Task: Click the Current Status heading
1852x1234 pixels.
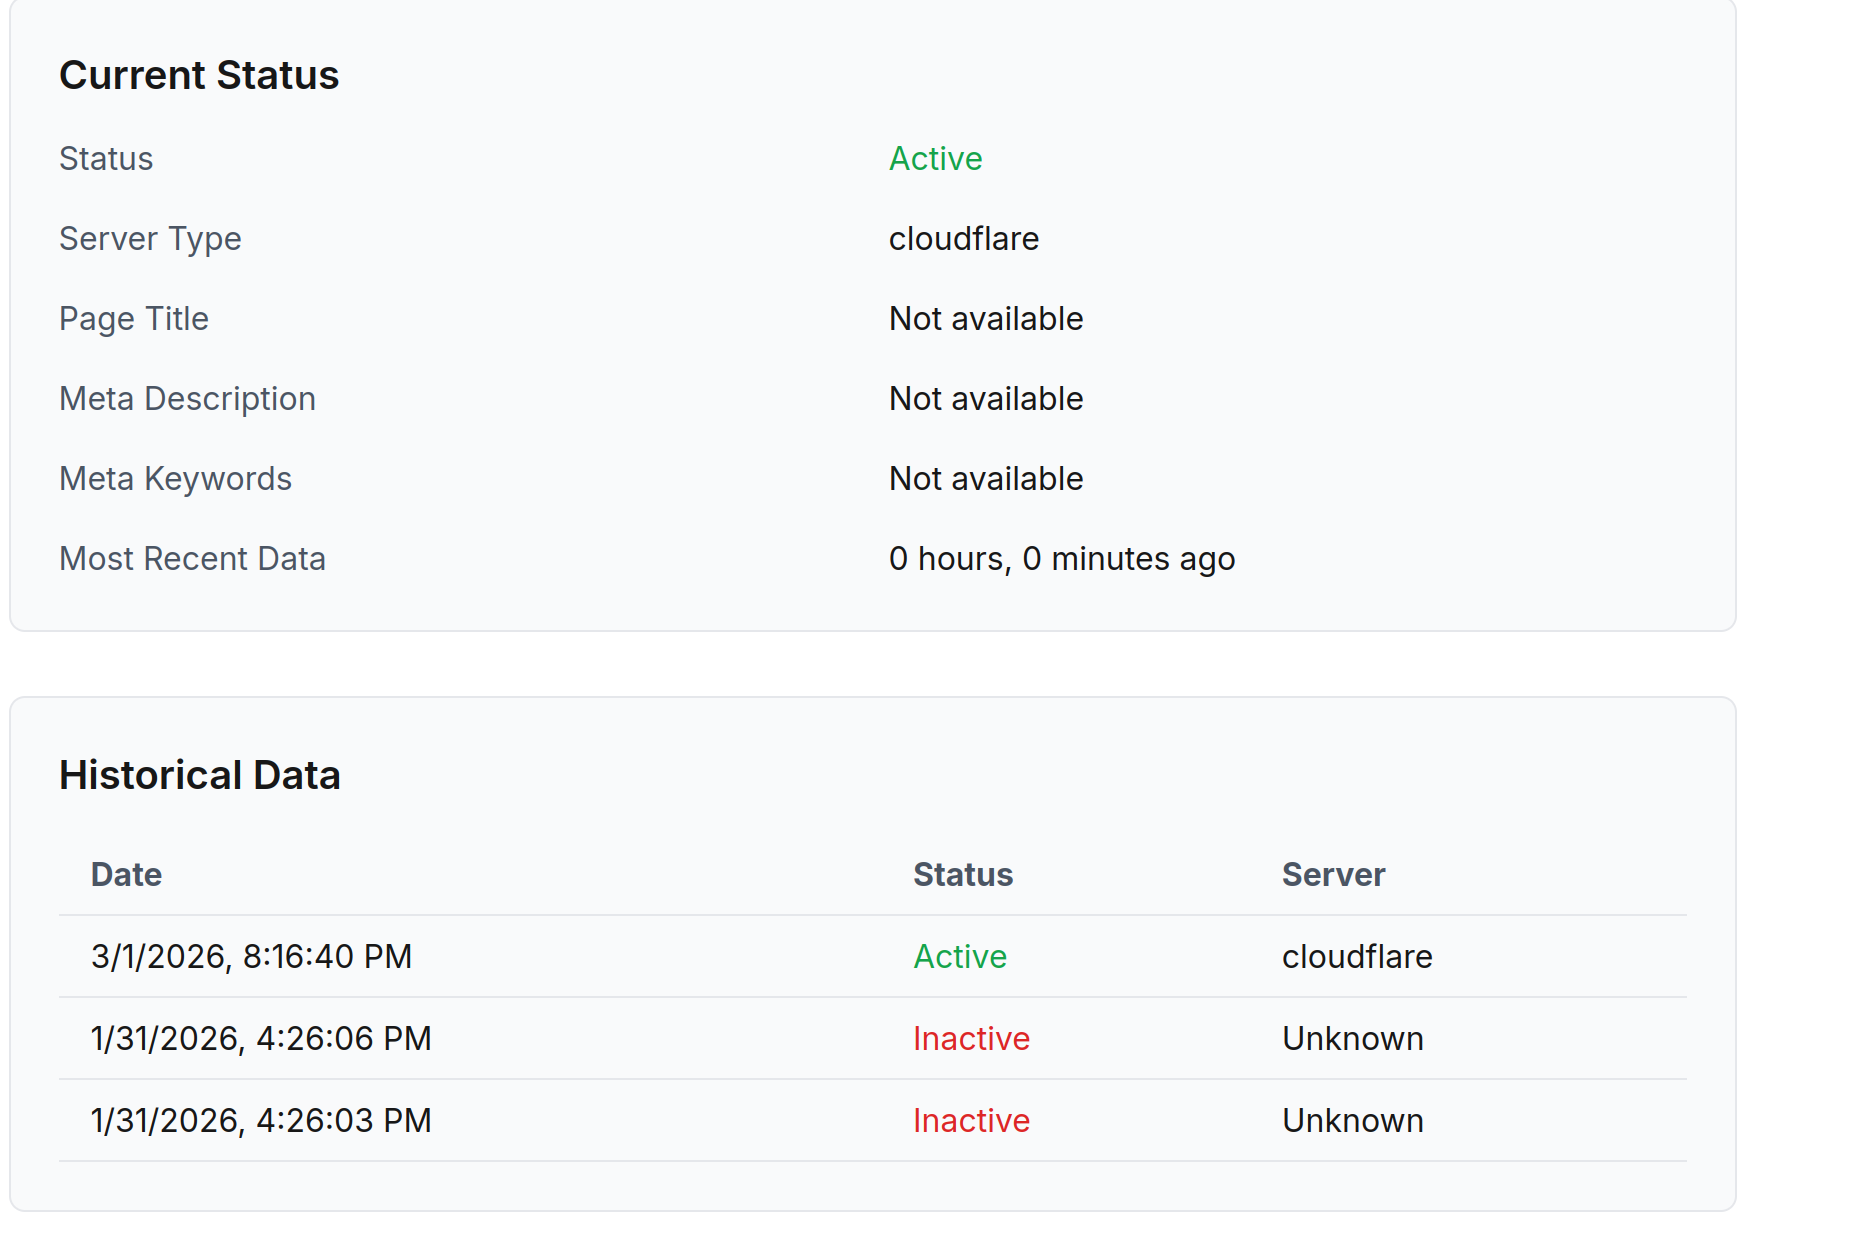Action: coord(199,76)
